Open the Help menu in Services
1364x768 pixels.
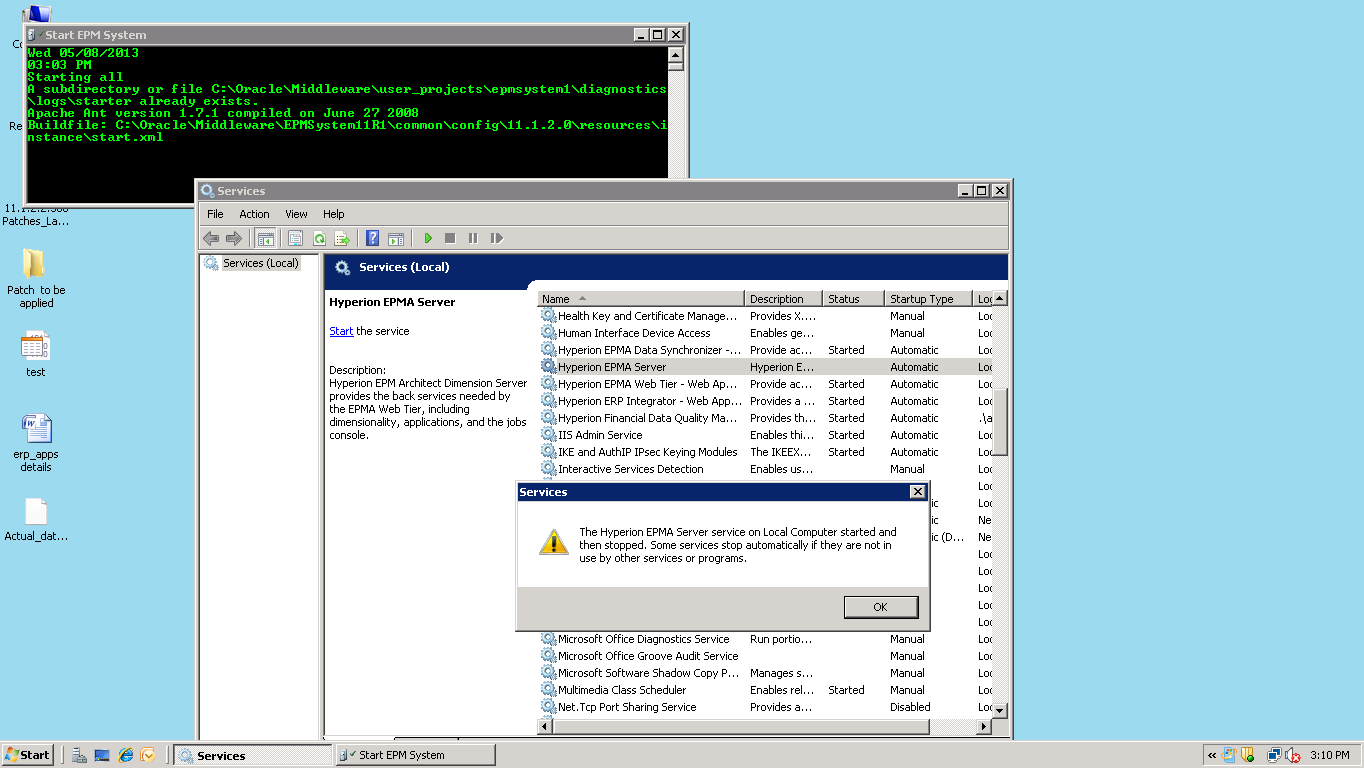point(333,214)
